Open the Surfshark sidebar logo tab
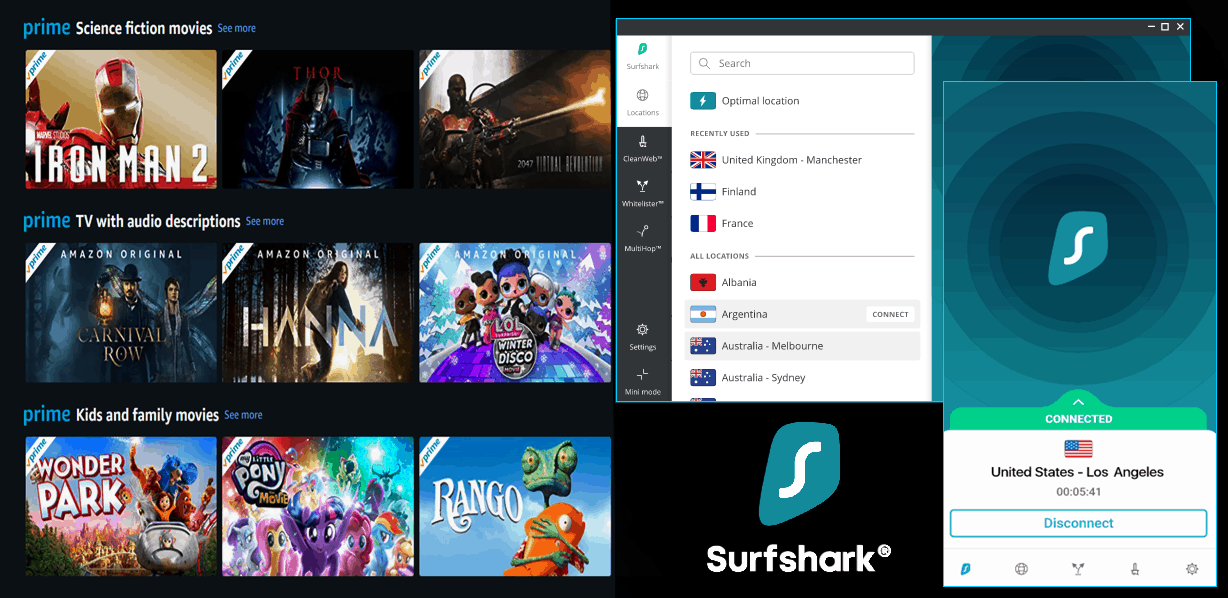 coord(643,54)
